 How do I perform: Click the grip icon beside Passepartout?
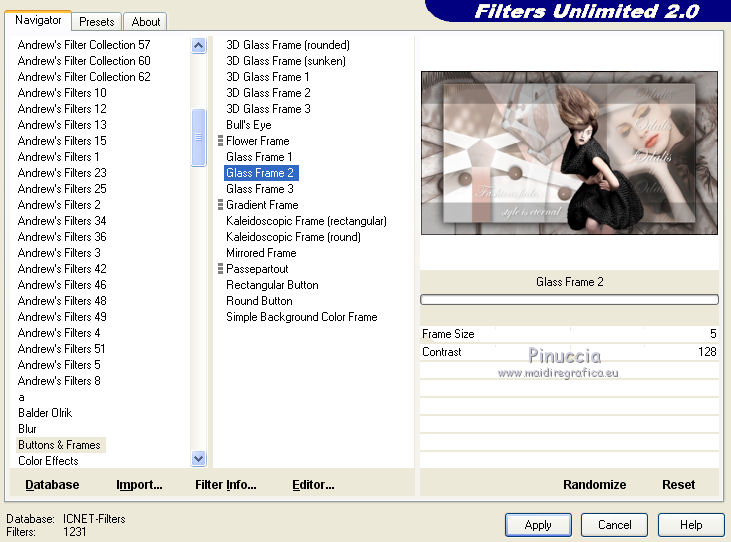point(221,268)
